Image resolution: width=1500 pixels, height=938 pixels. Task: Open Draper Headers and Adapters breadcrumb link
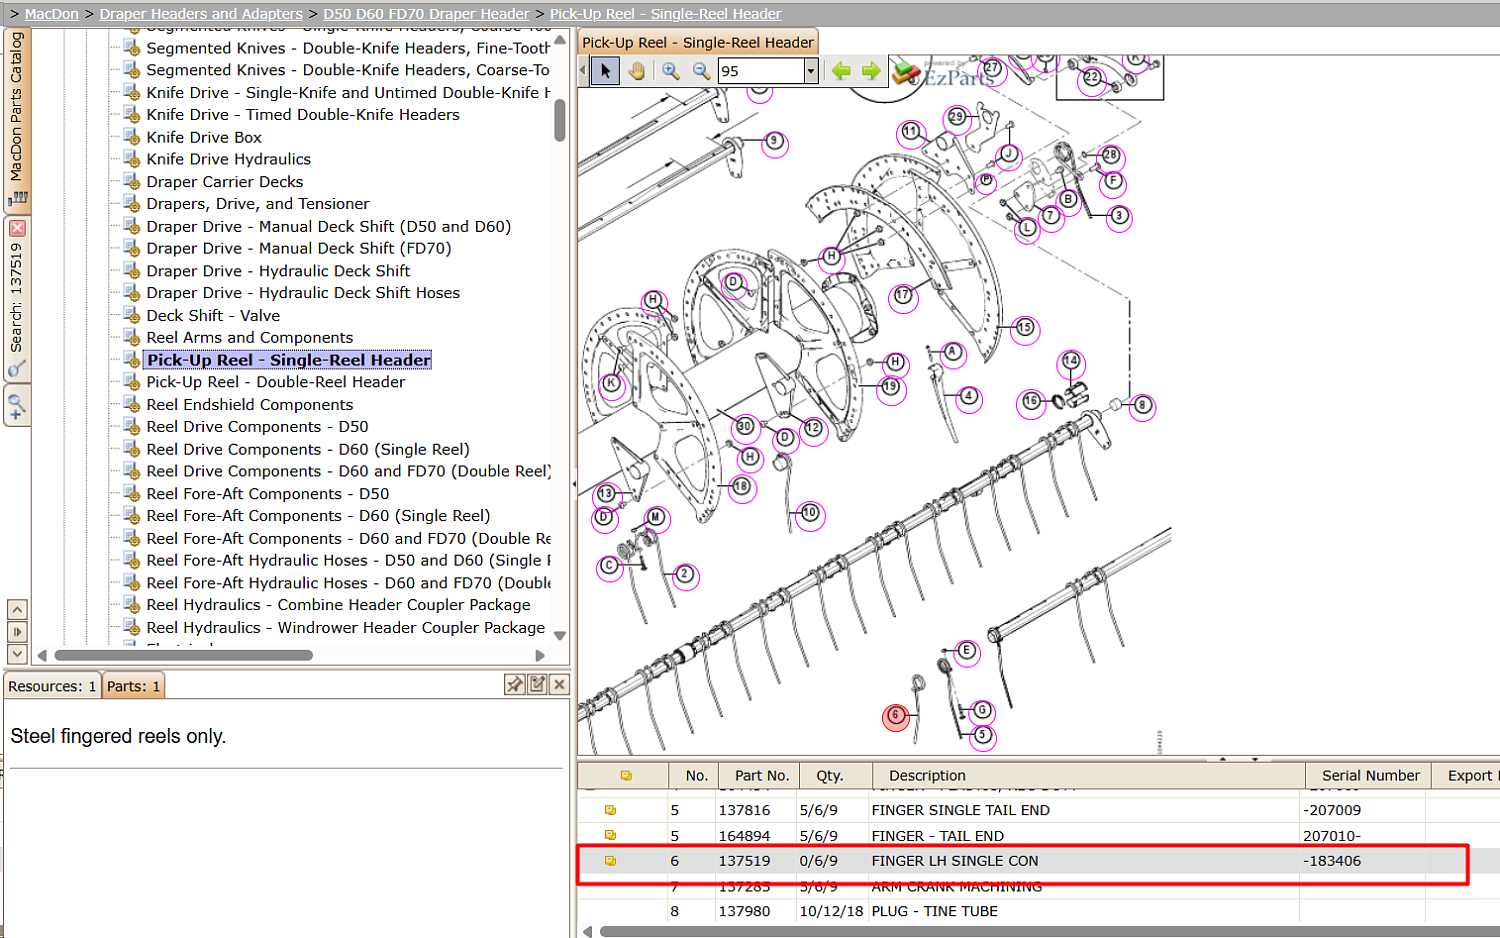pos(201,14)
